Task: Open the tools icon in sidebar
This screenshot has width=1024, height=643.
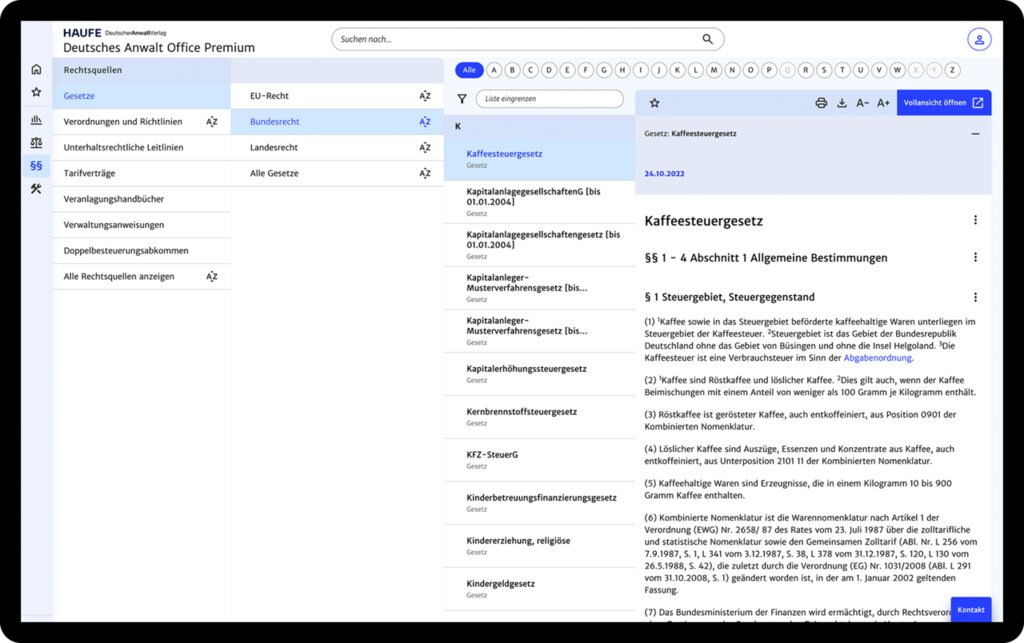Action: point(37,189)
